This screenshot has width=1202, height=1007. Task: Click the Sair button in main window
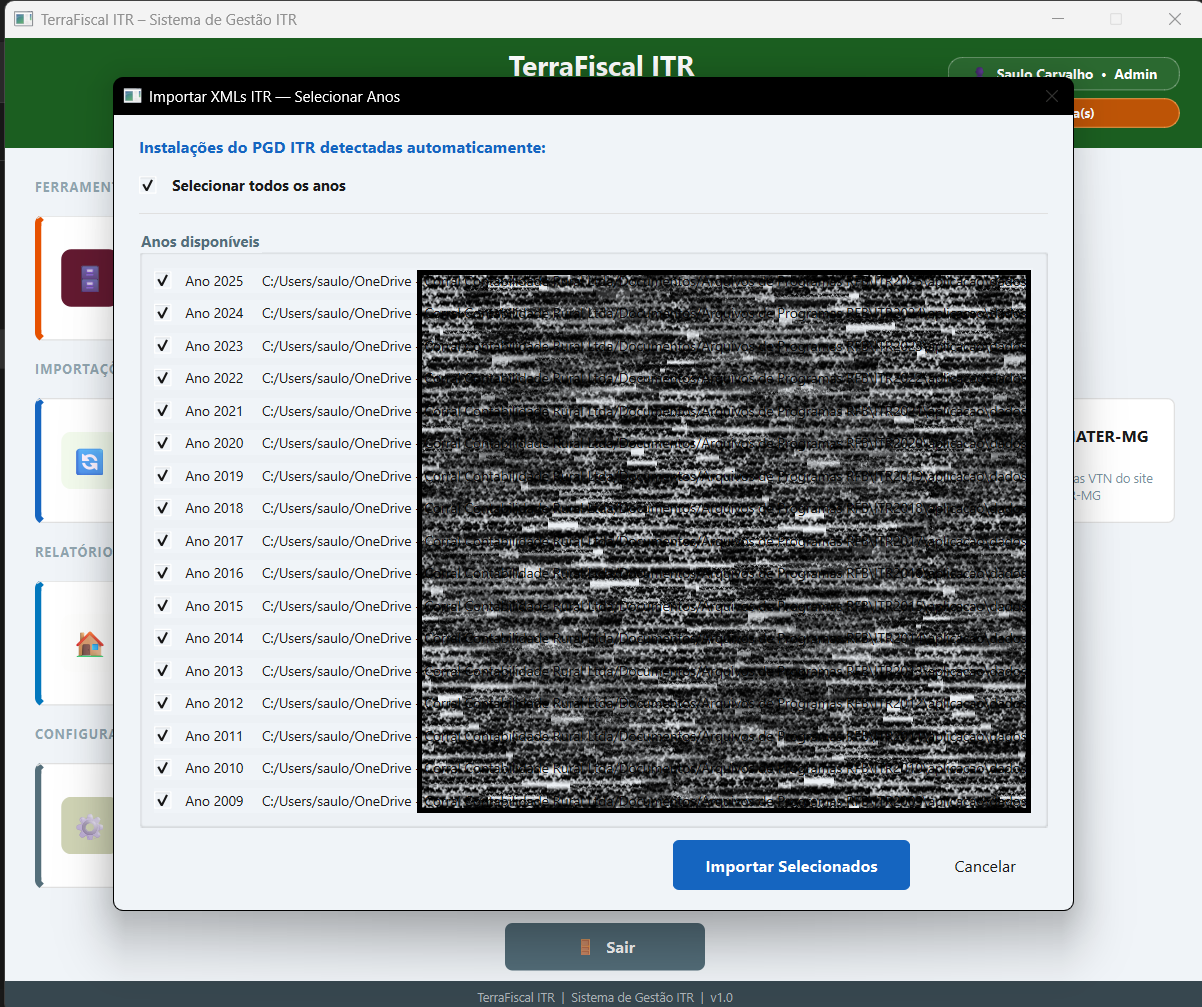tap(605, 947)
